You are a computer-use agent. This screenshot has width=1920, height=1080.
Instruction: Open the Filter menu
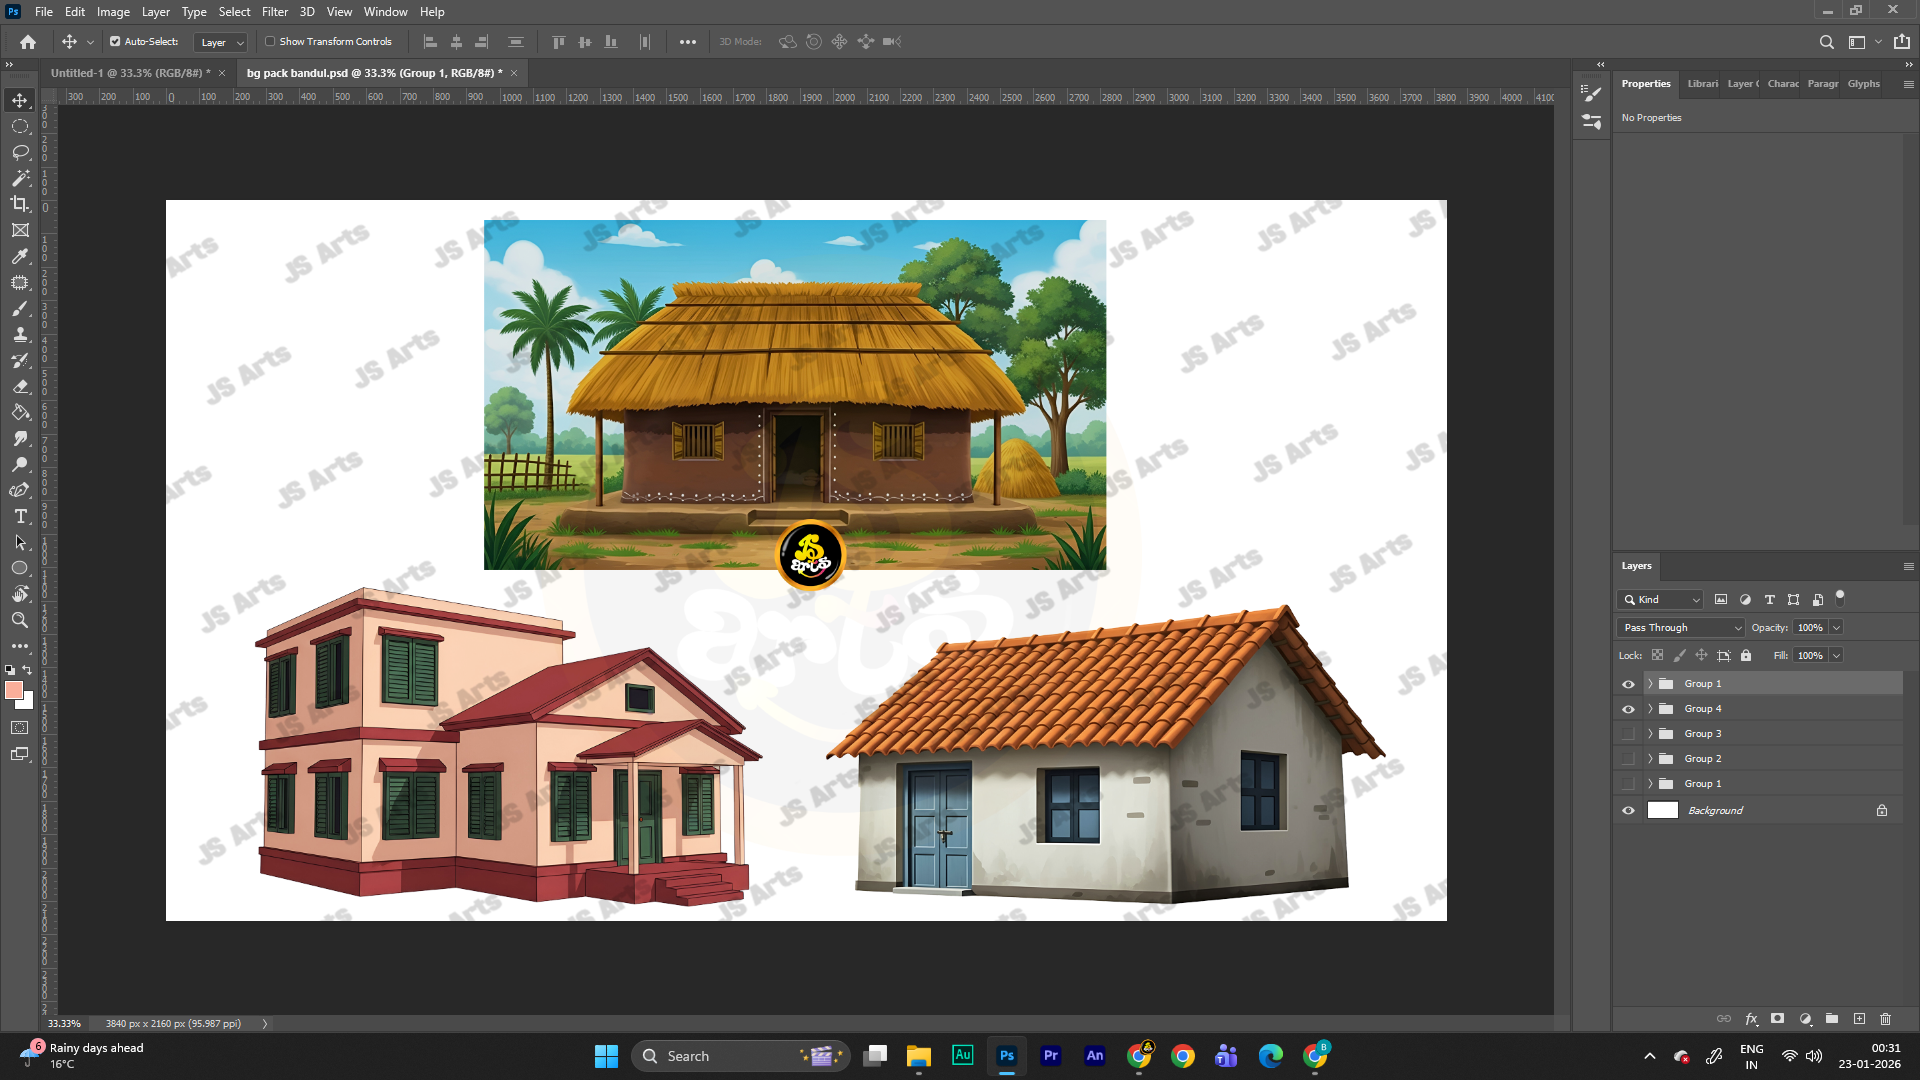[x=274, y=12]
